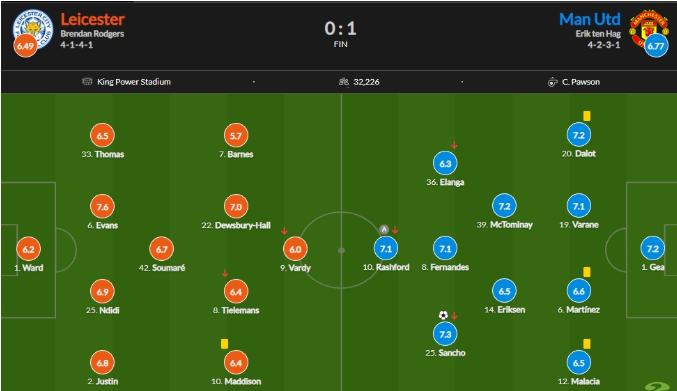
Task: Open the Man Utd team name link
Action: pyautogui.click(x=590, y=19)
